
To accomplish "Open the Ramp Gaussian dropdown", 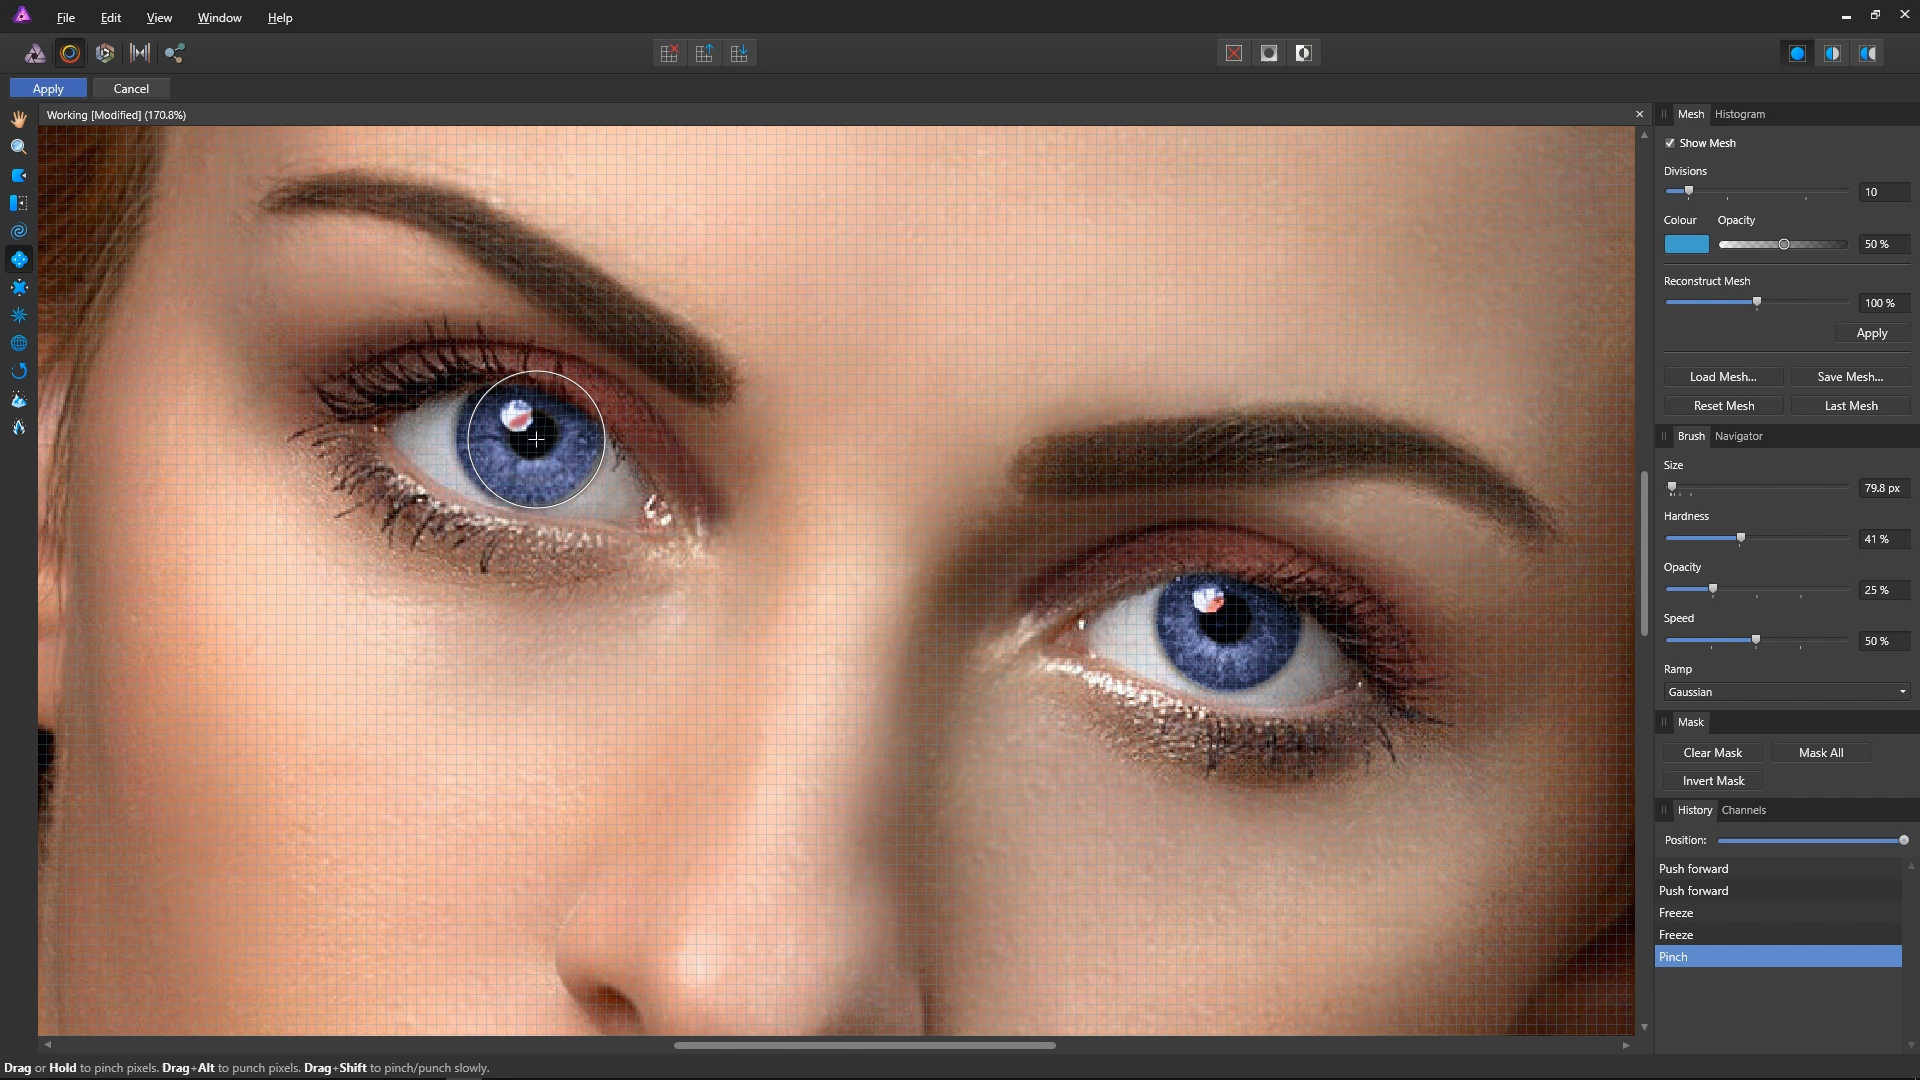I will click(x=1787, y=692).
